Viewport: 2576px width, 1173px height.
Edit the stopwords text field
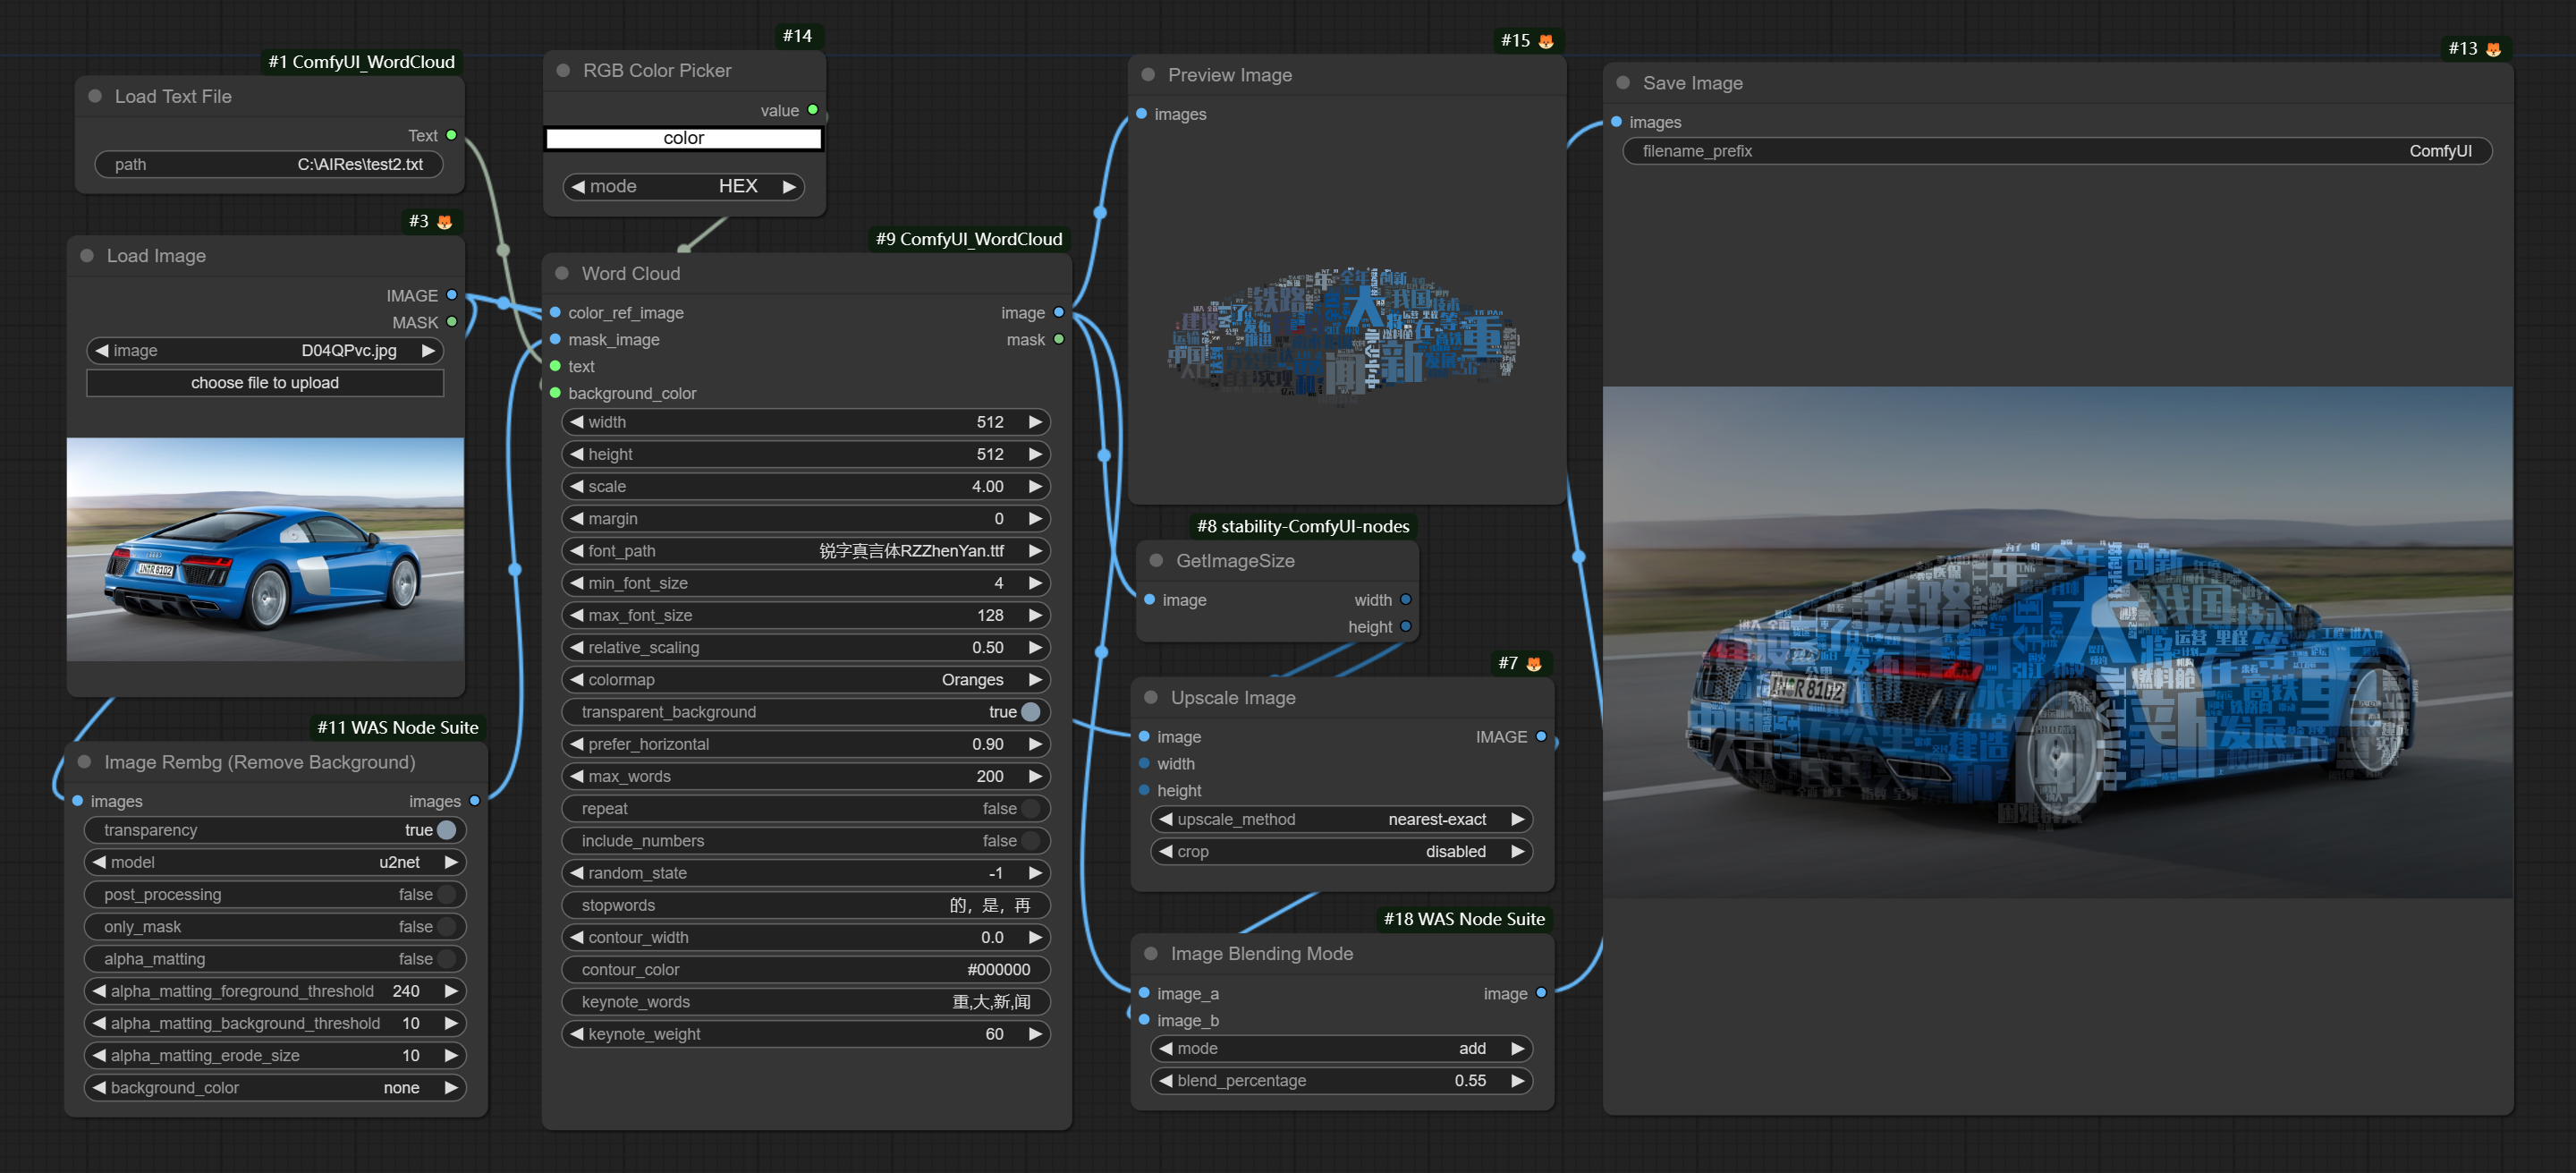[x=806, y=905]
